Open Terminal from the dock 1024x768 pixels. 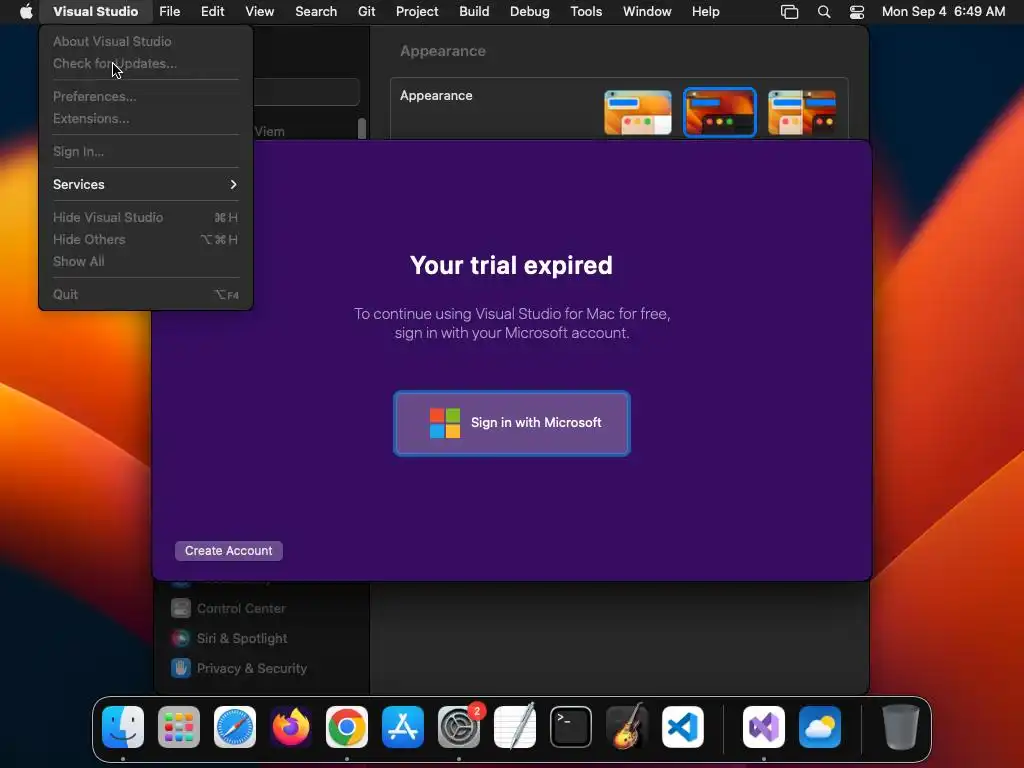pos(571,727)
